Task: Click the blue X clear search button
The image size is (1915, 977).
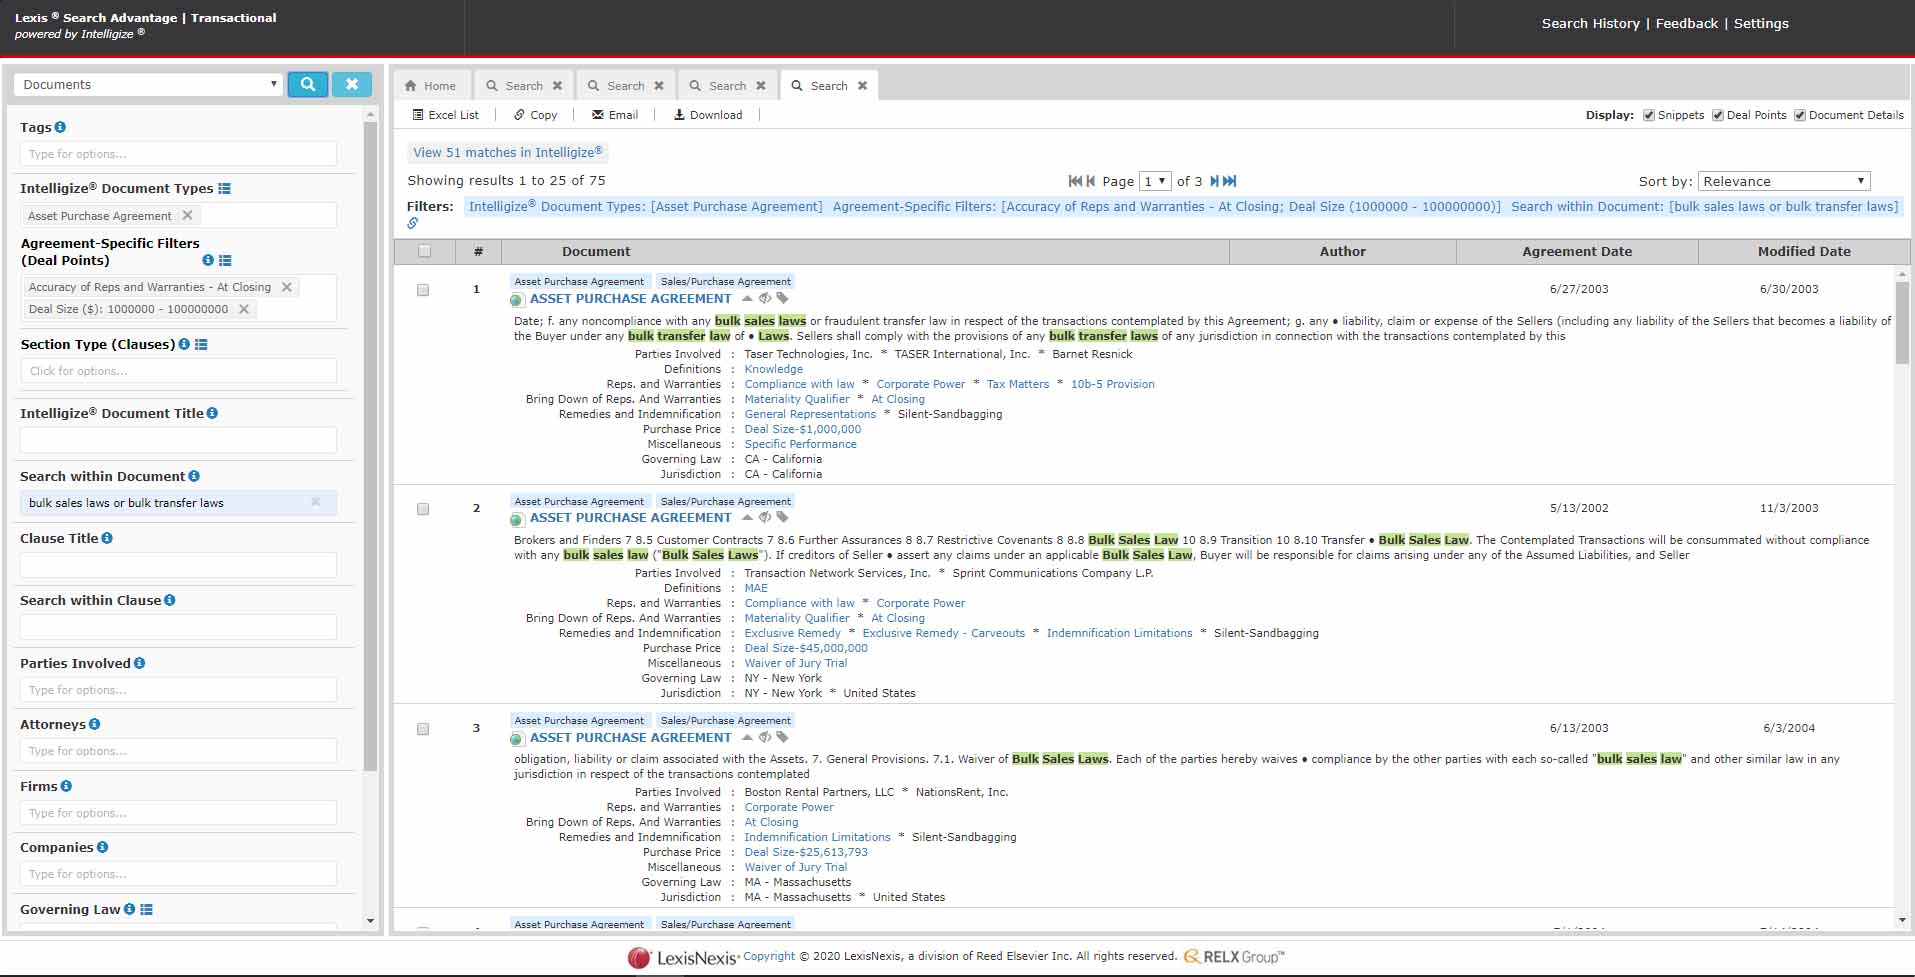Action: 352,85
